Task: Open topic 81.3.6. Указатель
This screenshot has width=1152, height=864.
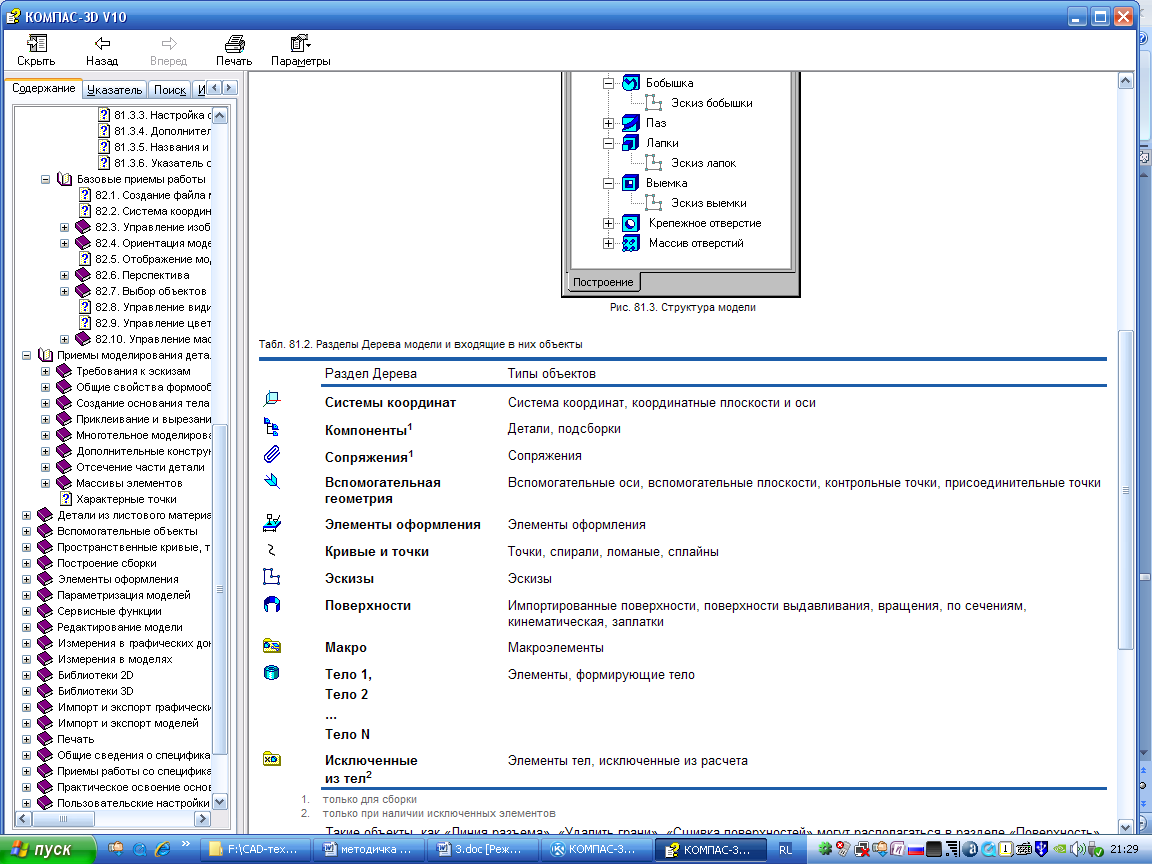Action: 162,163
